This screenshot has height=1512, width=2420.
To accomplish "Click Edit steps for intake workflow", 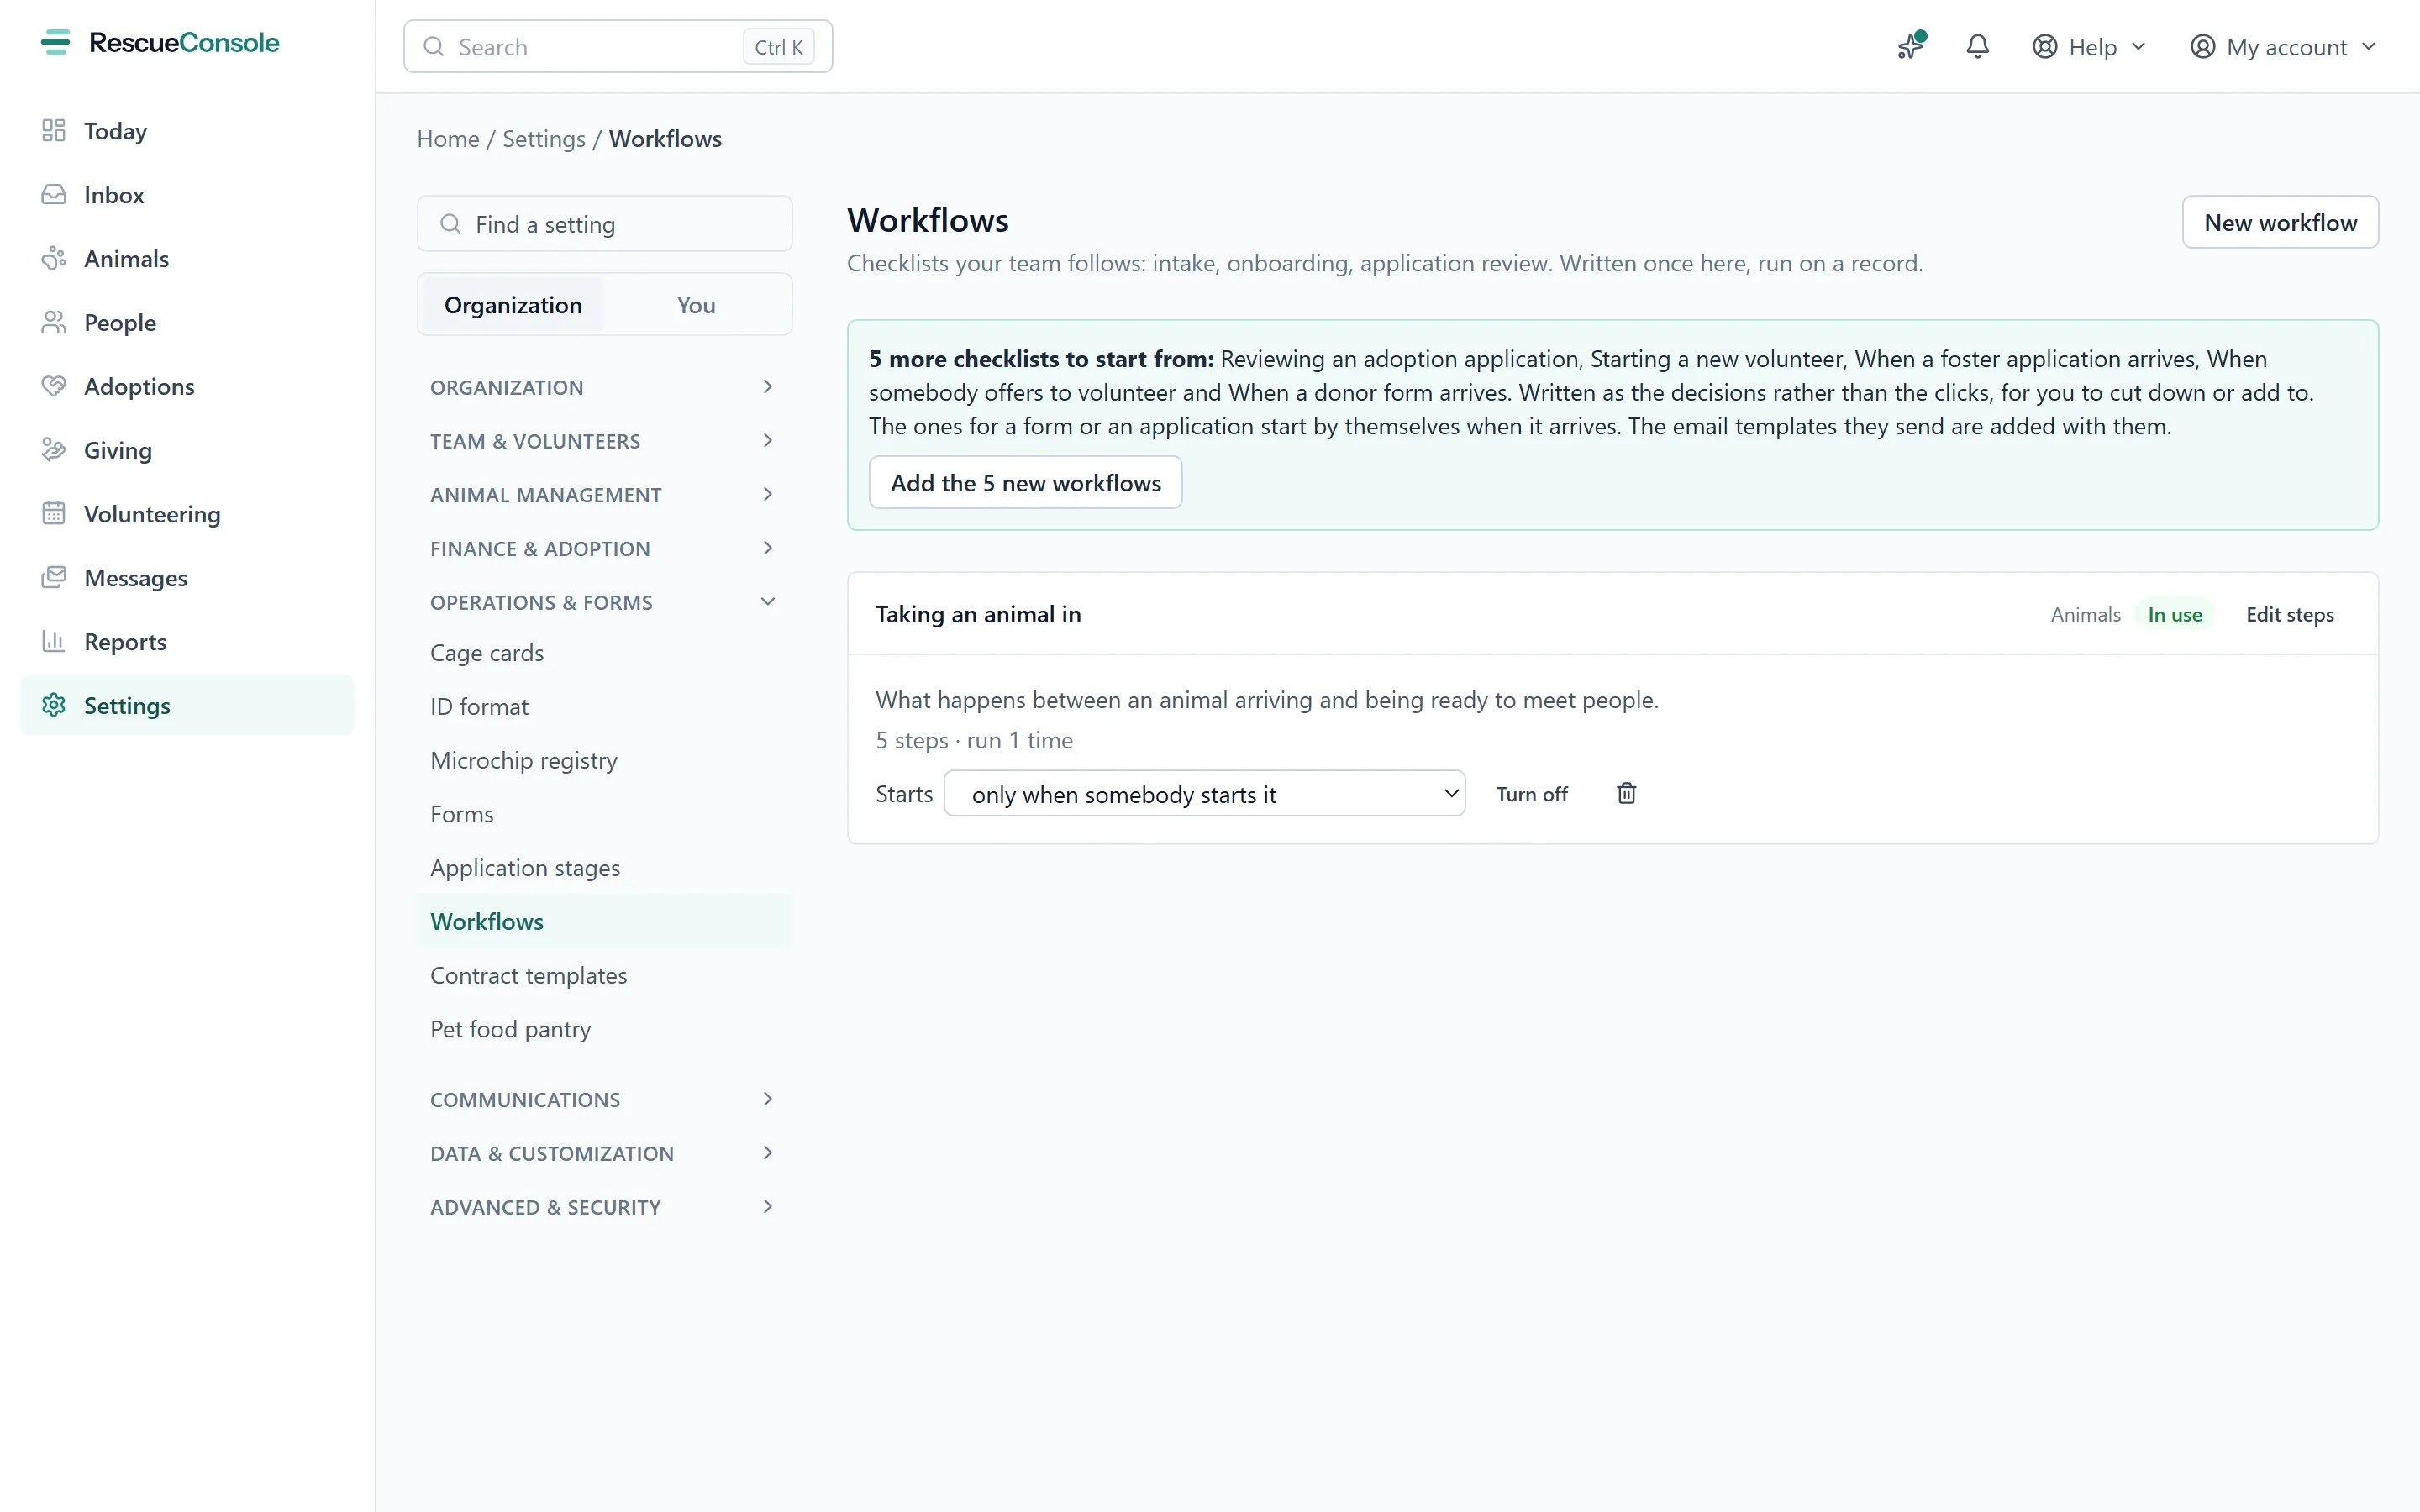I will point(2290,615).
